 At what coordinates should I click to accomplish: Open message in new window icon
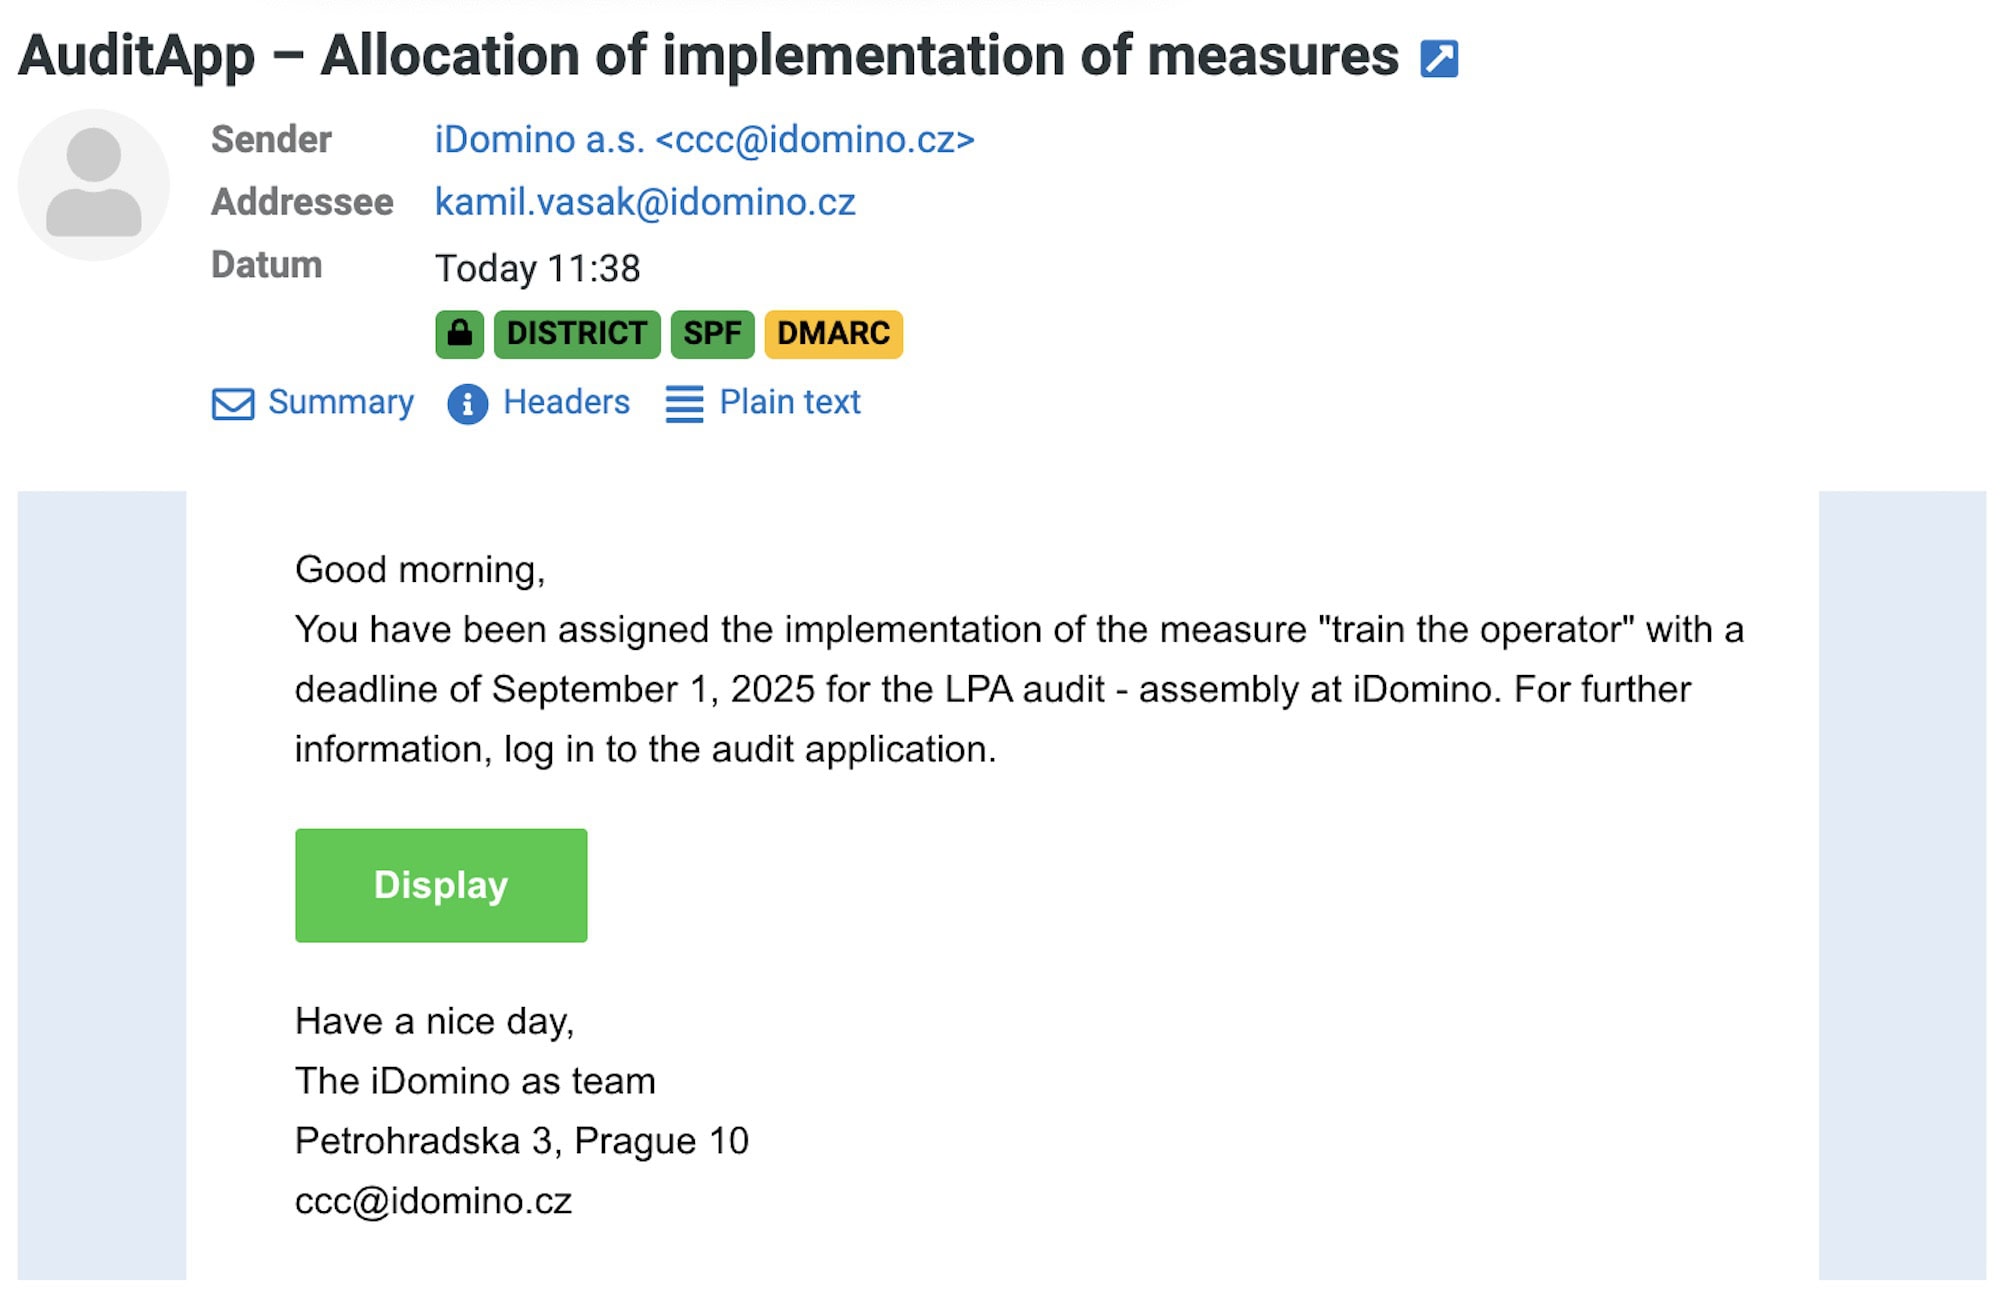click(x=1439, y=58)
